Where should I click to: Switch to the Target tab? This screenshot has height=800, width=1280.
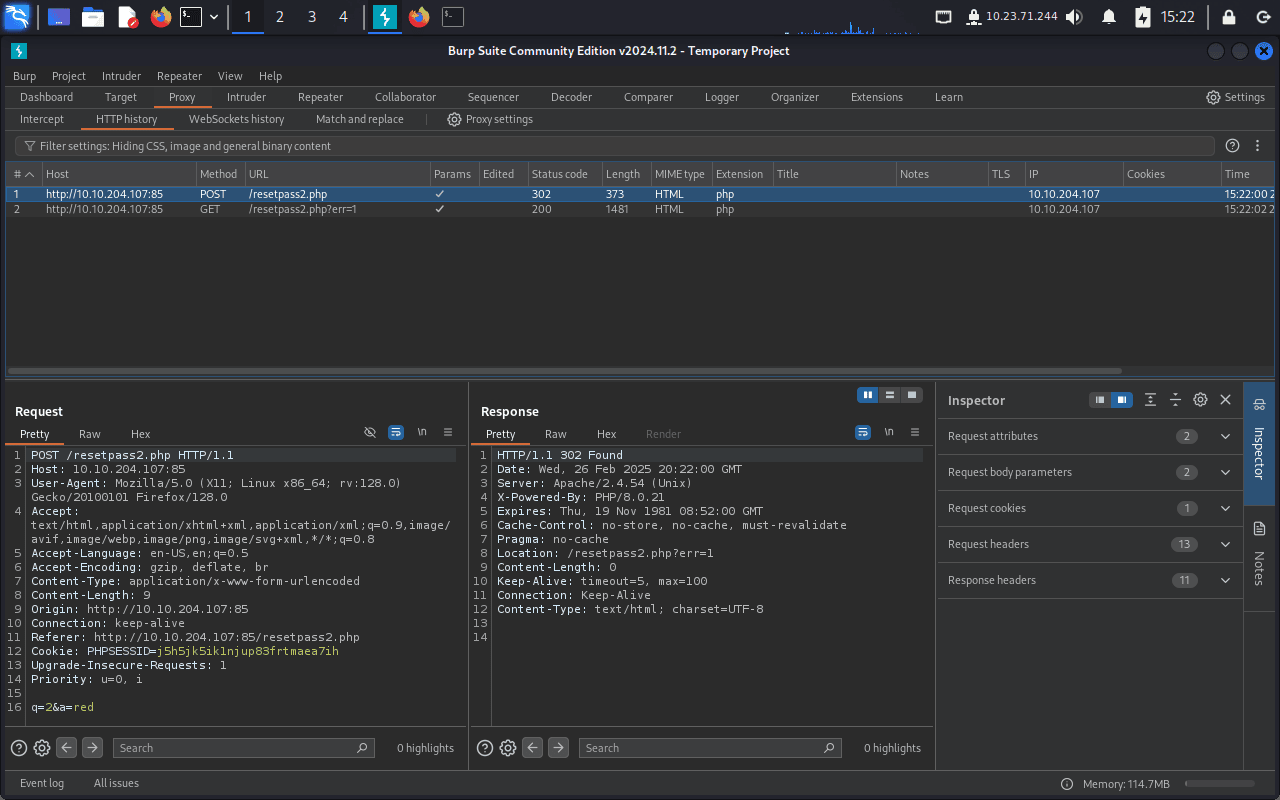click(121, 97)
